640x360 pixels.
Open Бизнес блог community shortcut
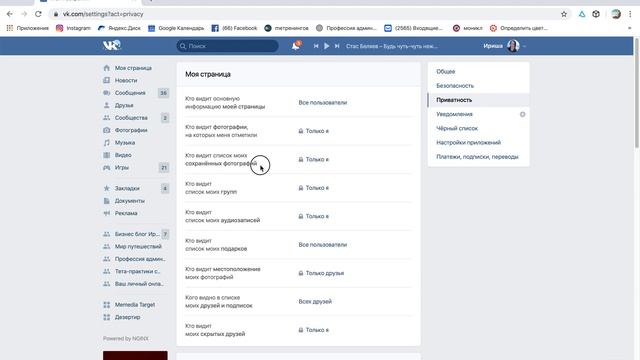click(x=137, y=234)
